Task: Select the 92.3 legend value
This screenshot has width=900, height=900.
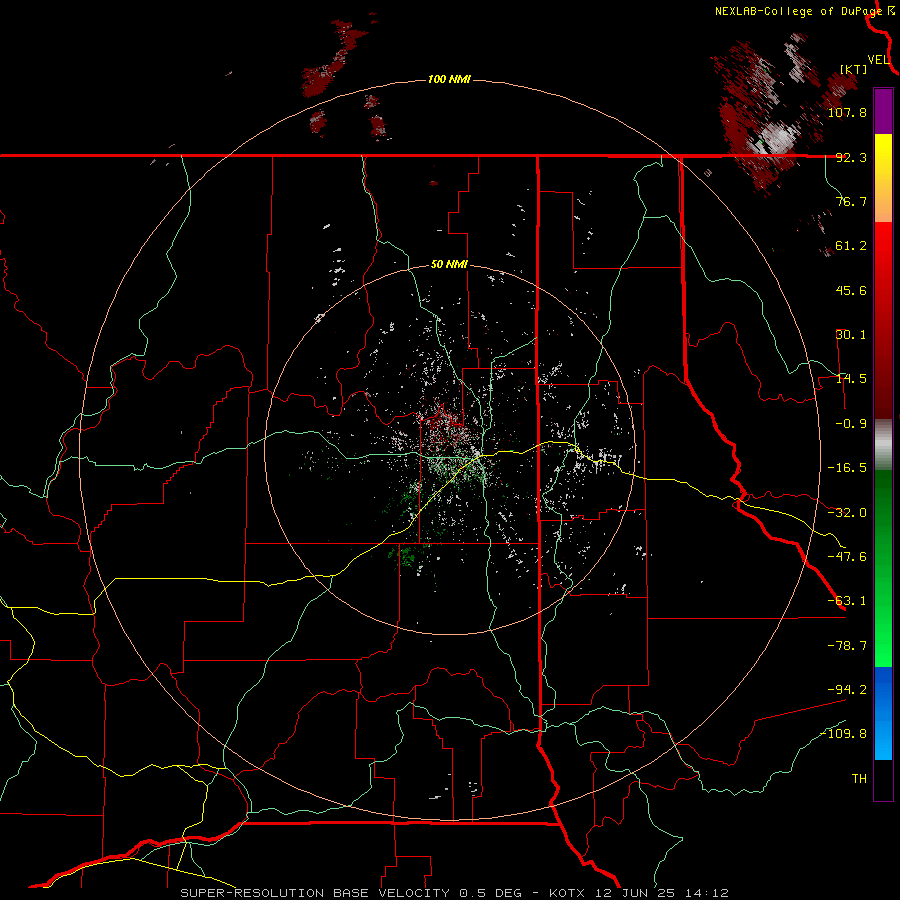Action: 851,157
